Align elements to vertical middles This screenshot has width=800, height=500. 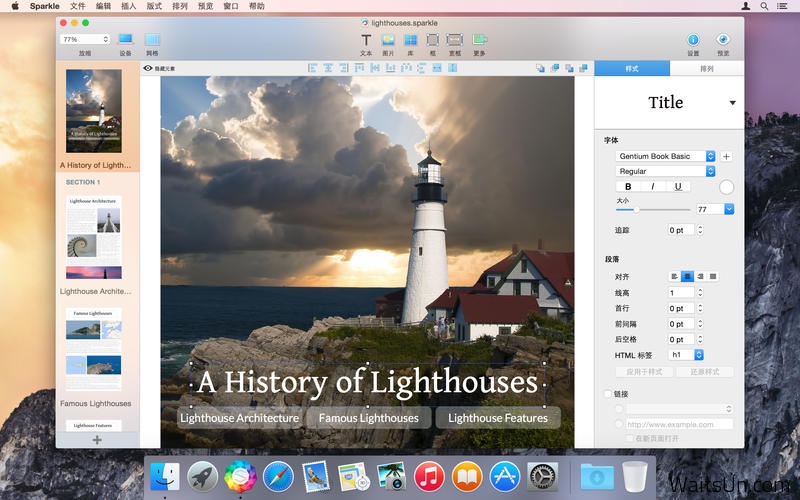pyautogui.click(x=375, y=68)
